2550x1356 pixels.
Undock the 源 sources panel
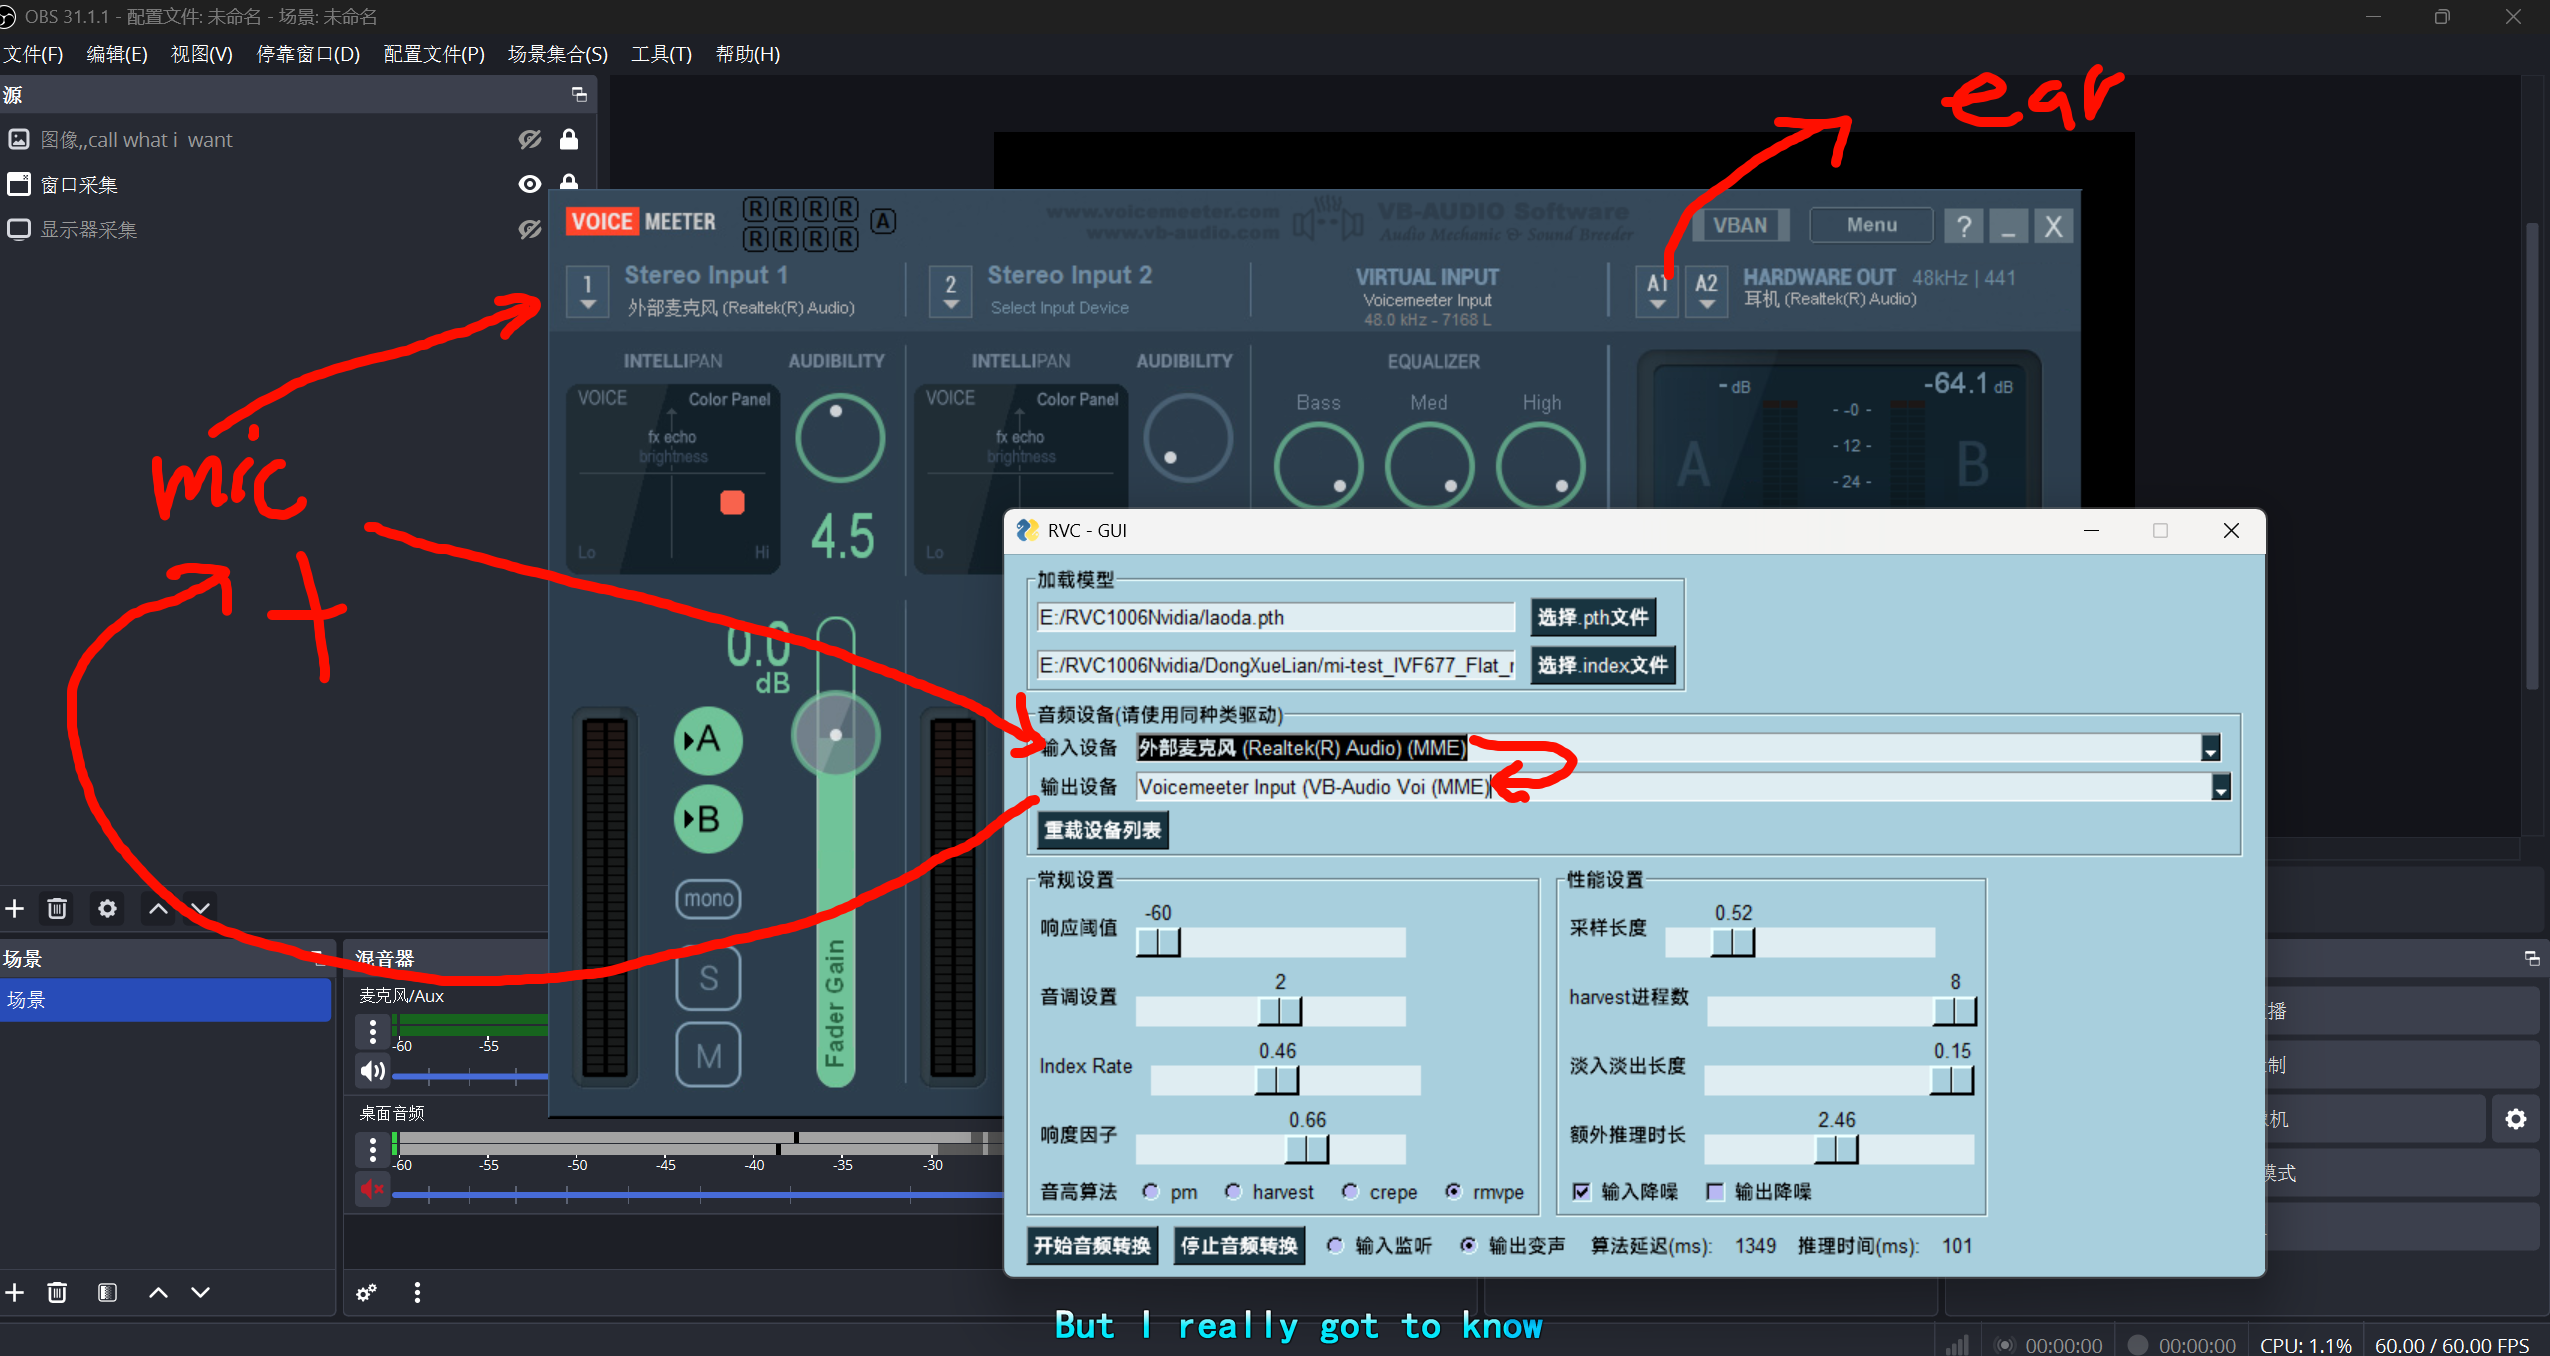point(579,94)
